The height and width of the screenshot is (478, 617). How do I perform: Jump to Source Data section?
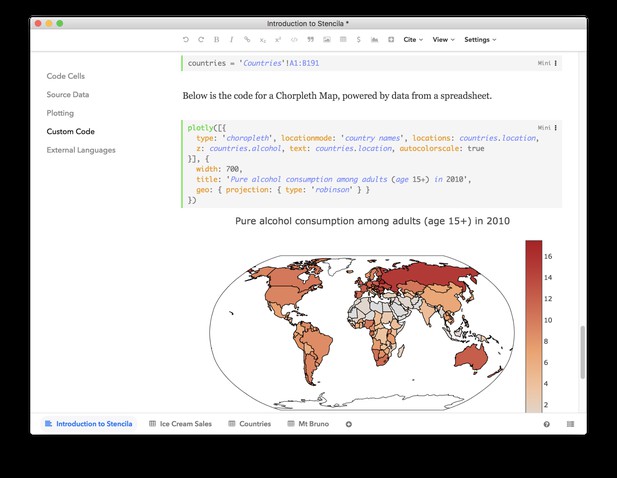coord(68,94)
